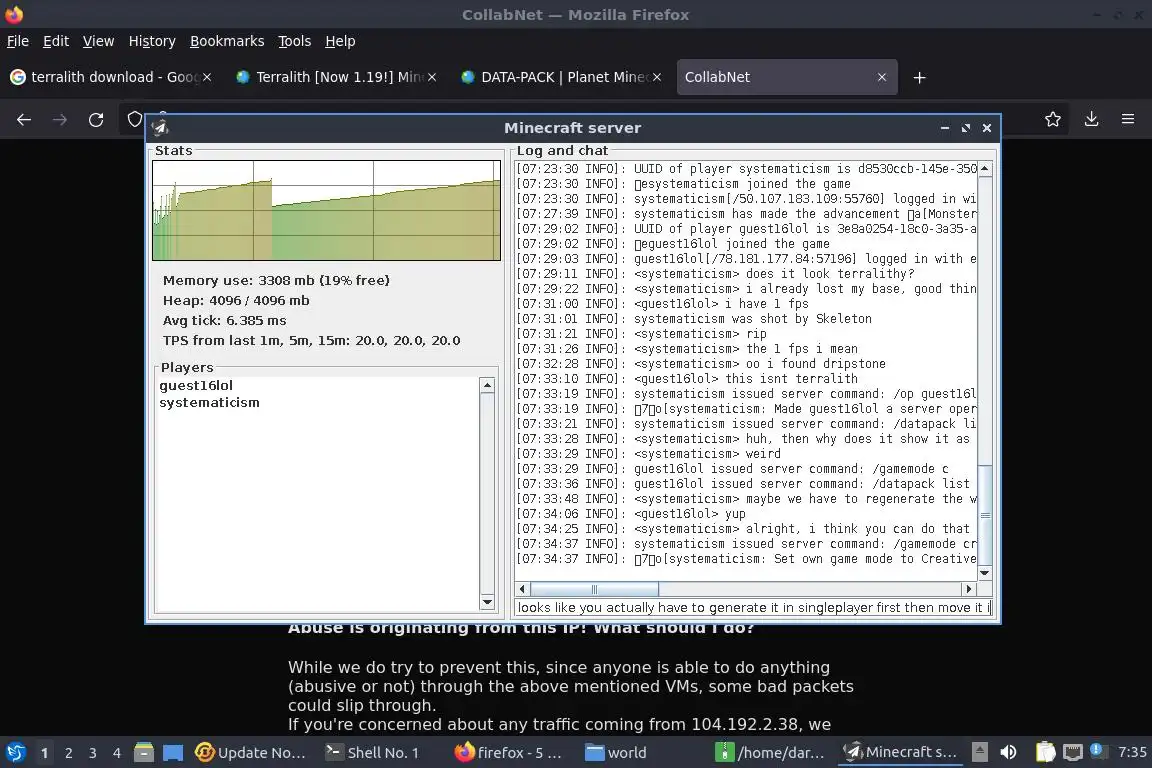Open Update Notifier taskbar item
Image resolution: width=1152 pixels, height=768 pixels.
[251, 753]
